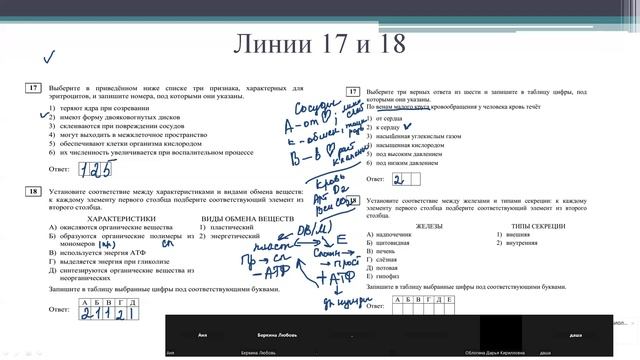Click choice '1) пластический'

tap(227, 227)
